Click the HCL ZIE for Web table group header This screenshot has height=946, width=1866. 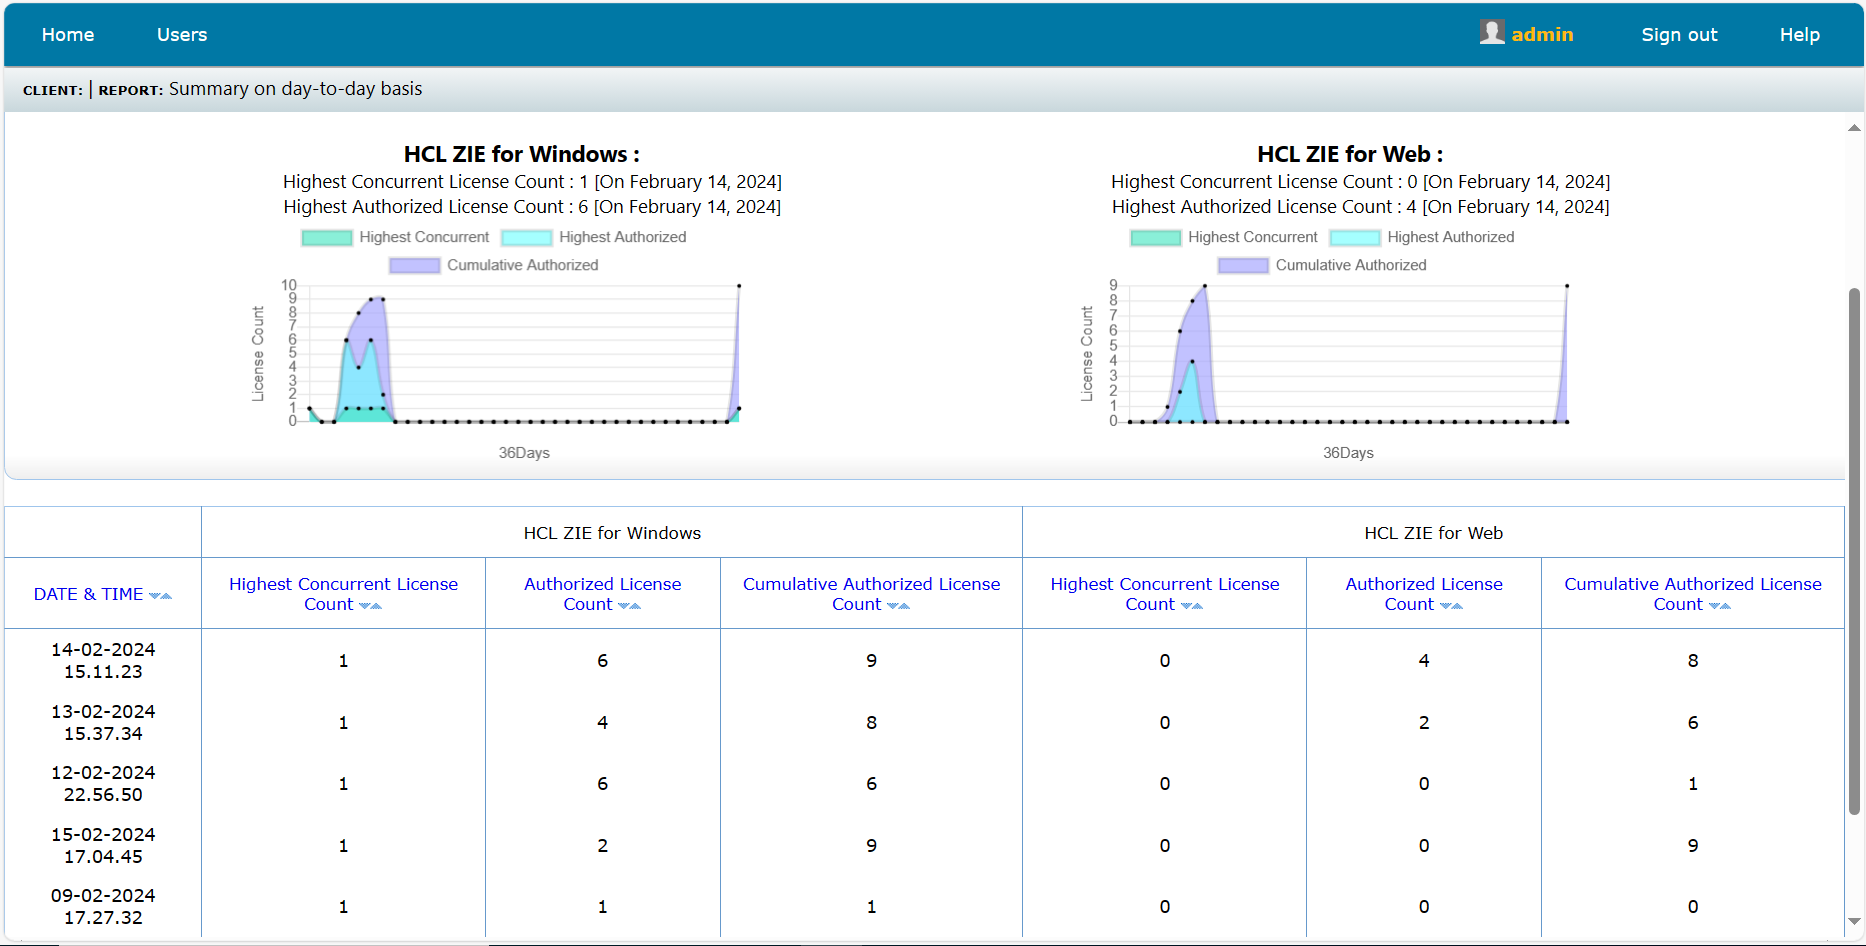tap(1433, 533)
